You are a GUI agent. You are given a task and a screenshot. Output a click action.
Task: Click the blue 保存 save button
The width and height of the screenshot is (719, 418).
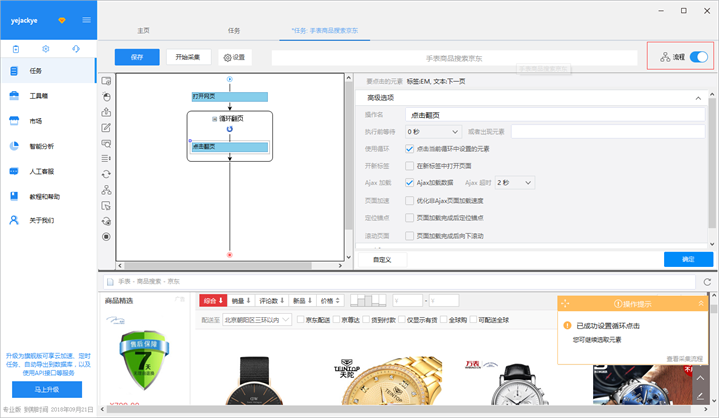(137, 57)
